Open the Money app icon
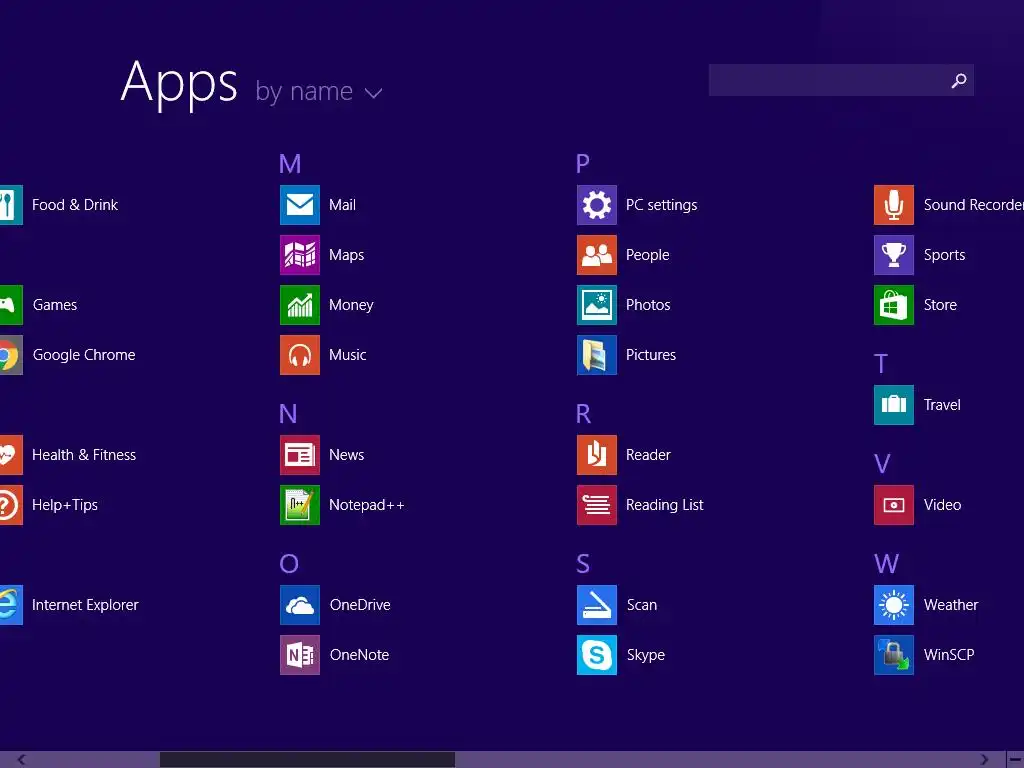 coord(300,304)
